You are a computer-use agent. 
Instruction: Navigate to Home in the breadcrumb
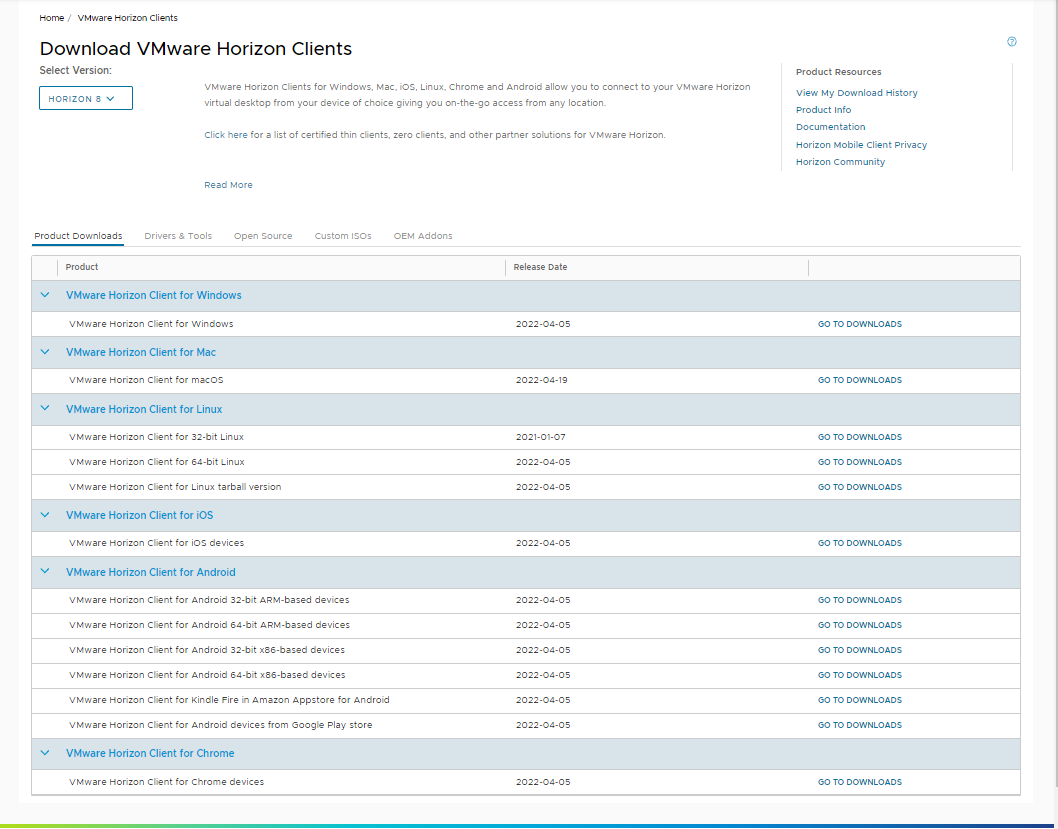51,18
